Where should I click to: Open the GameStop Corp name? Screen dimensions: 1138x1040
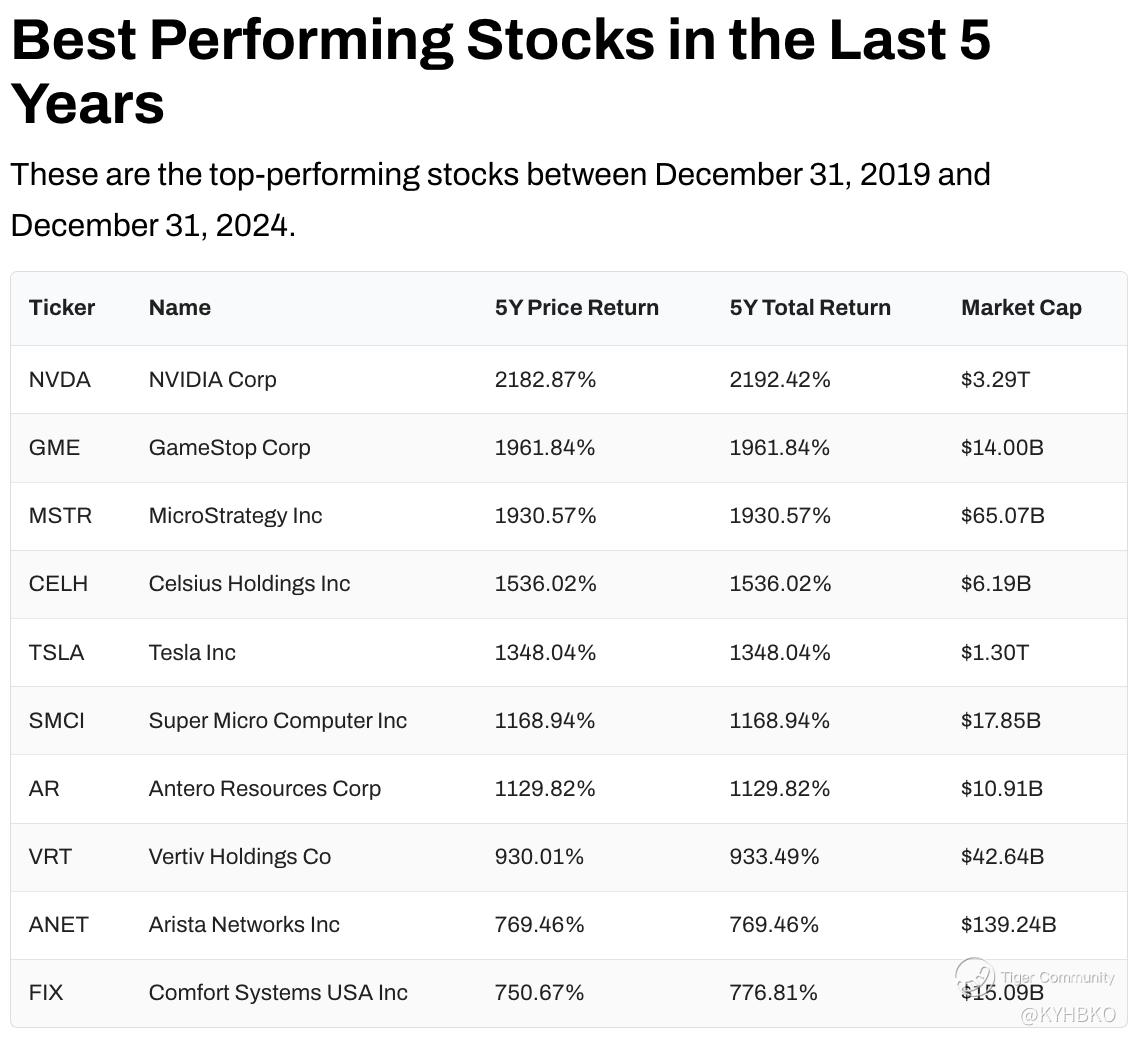coord(229,448)
